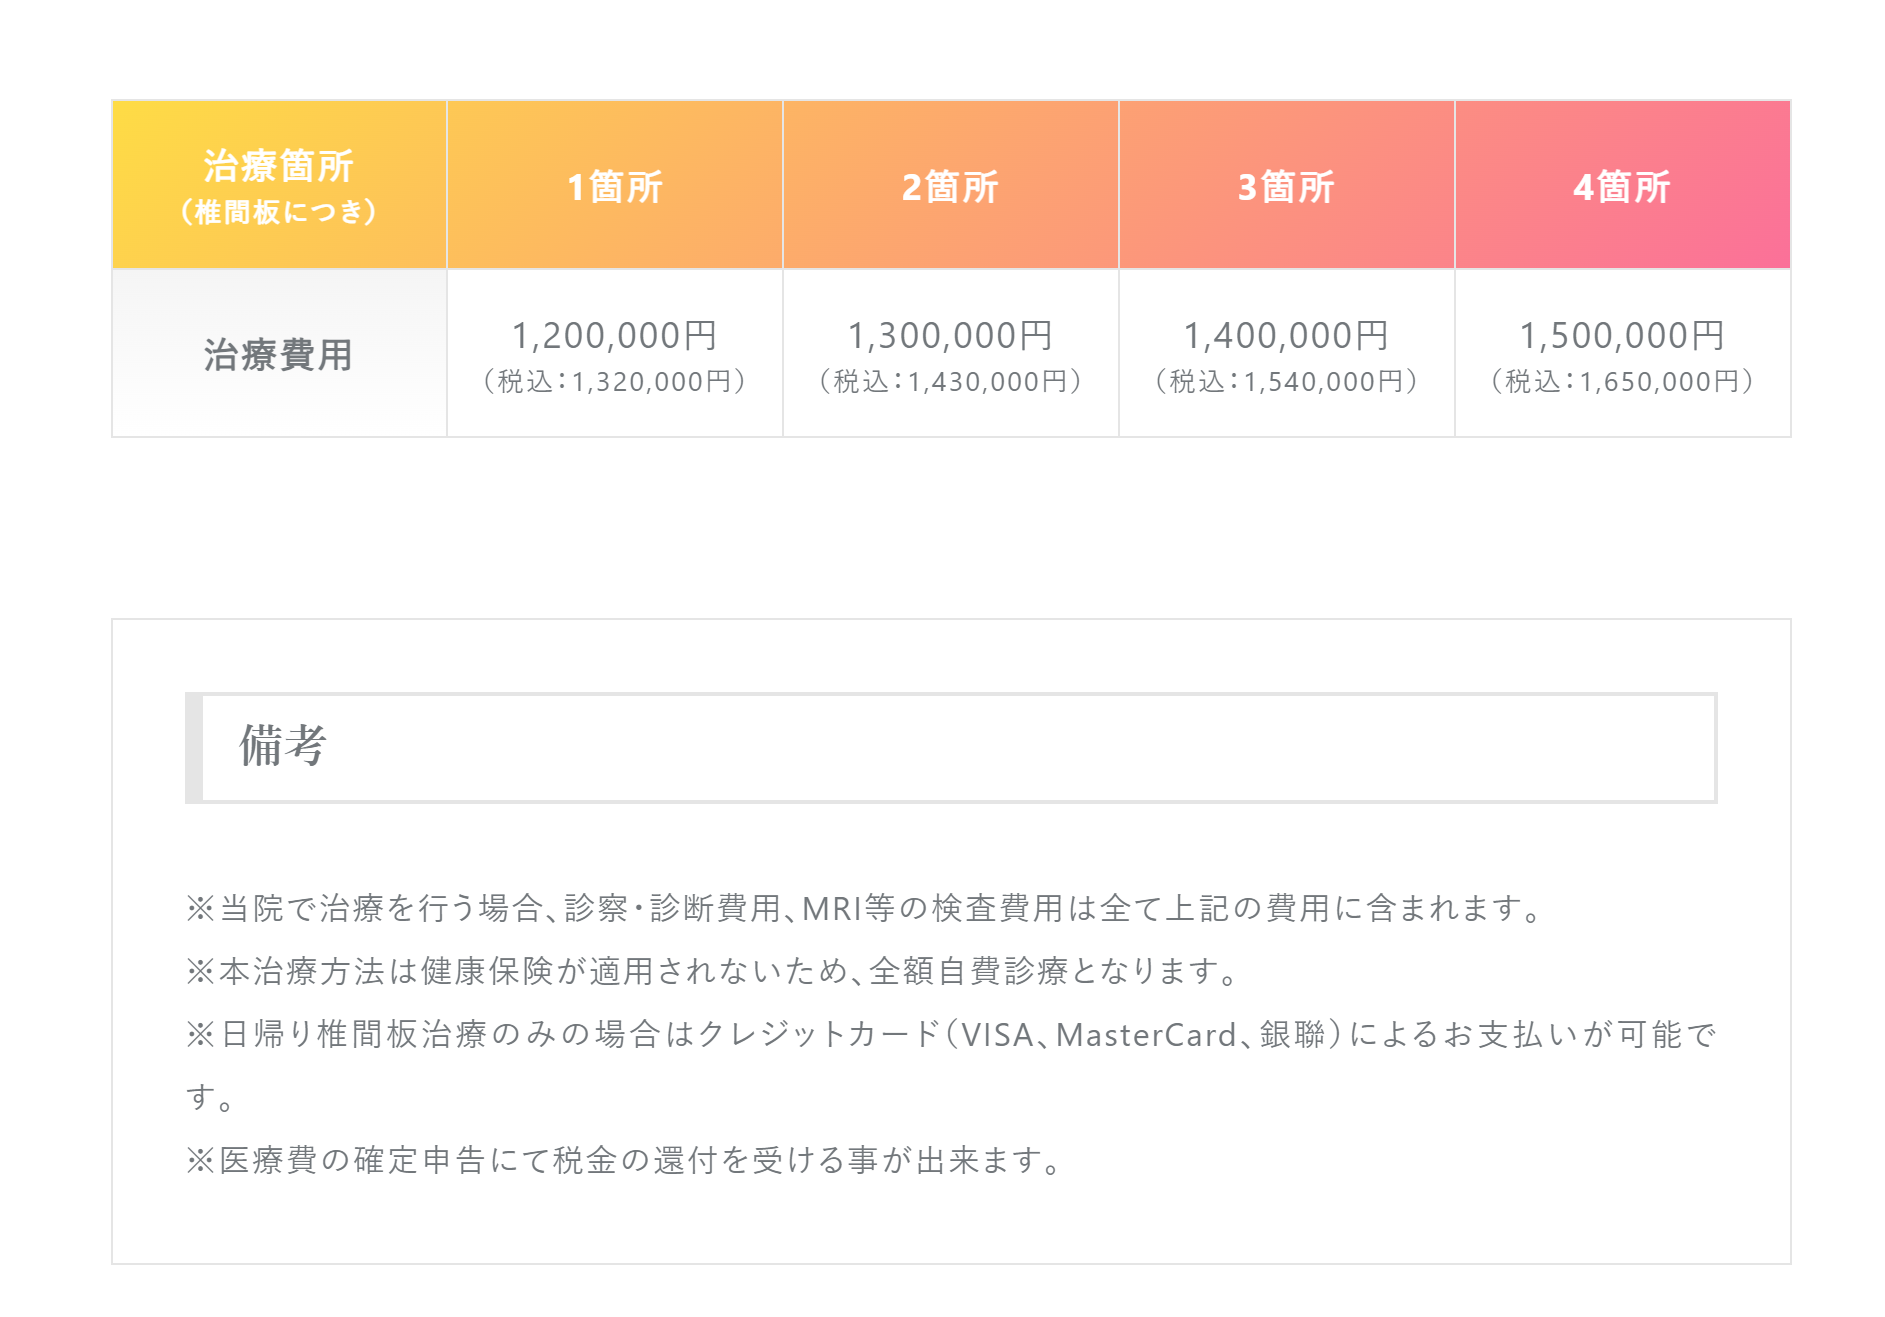The width and height of the screenshot is (1885, 1317).
Task: Click the note about 健康保険 not applying
Action: pos(714,971)
